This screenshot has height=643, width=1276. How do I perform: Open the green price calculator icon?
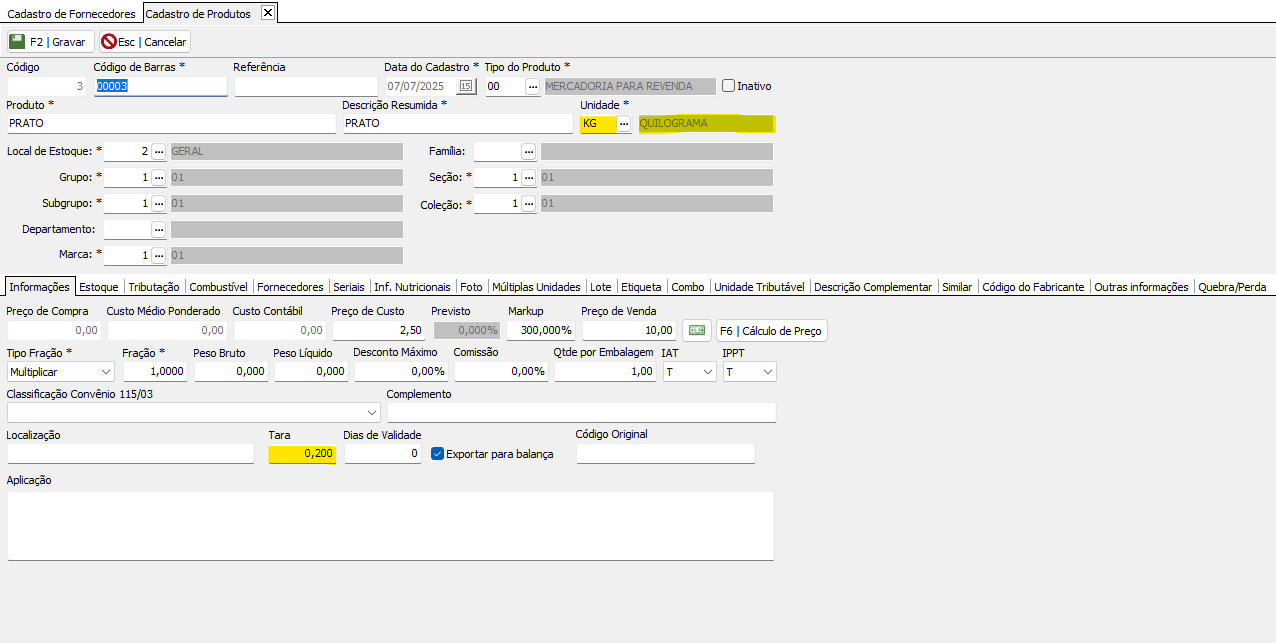696,330
